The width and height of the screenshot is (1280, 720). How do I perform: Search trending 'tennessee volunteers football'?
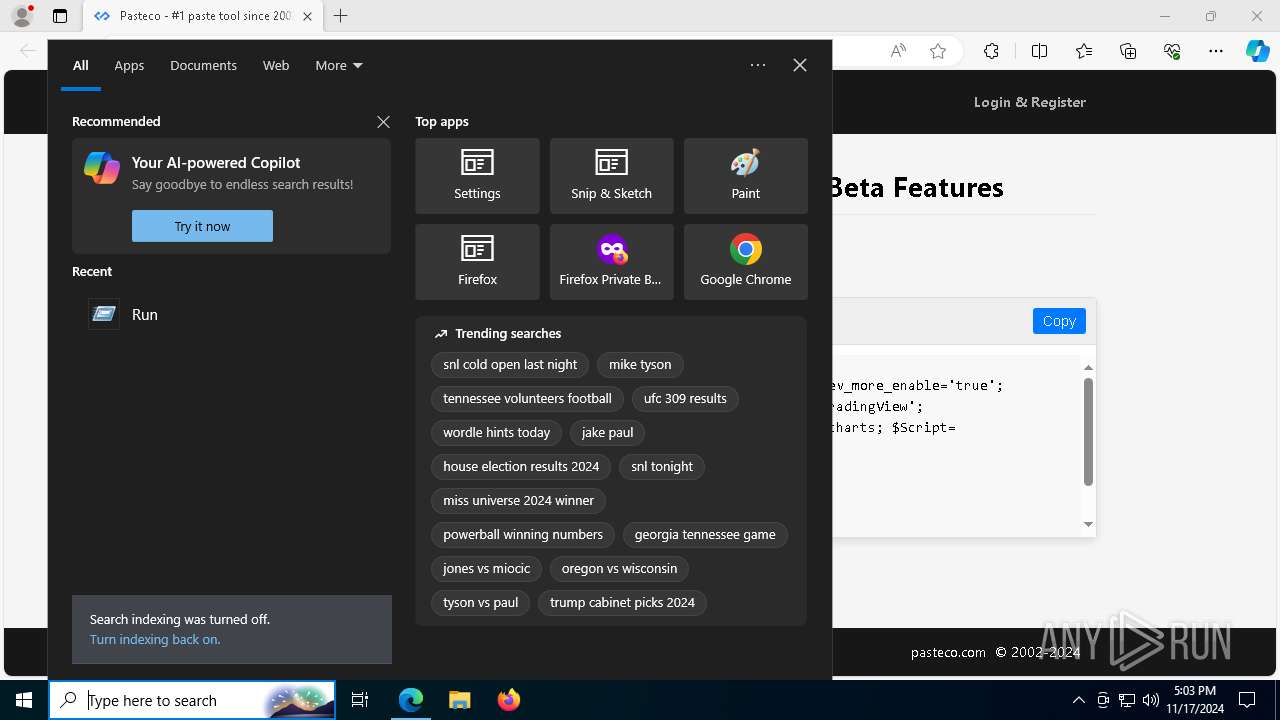[x=527, y=399]
